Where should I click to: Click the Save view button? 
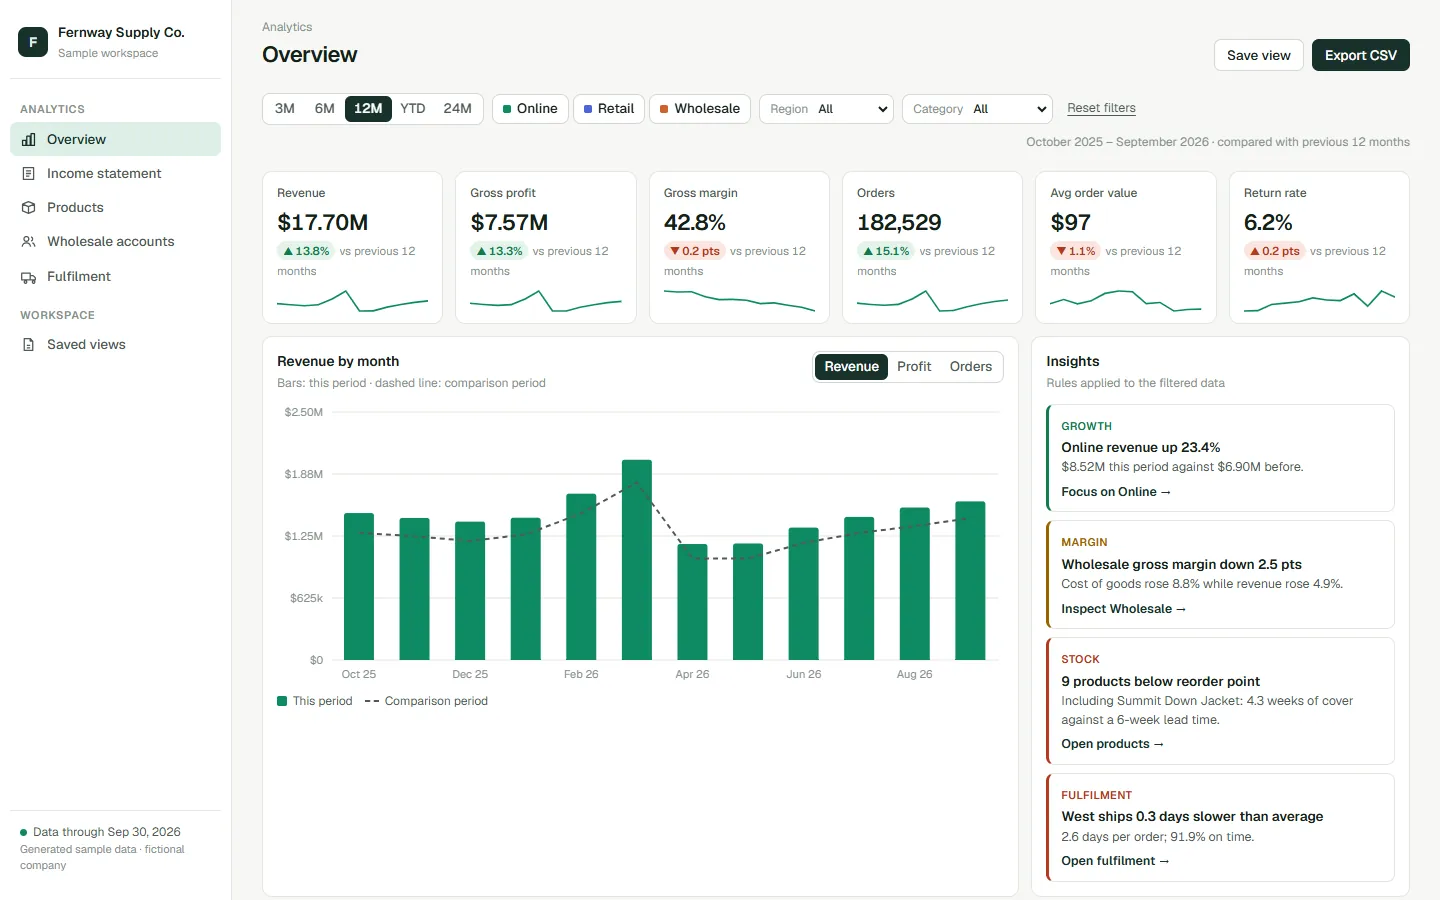[x=1259, y=55]
